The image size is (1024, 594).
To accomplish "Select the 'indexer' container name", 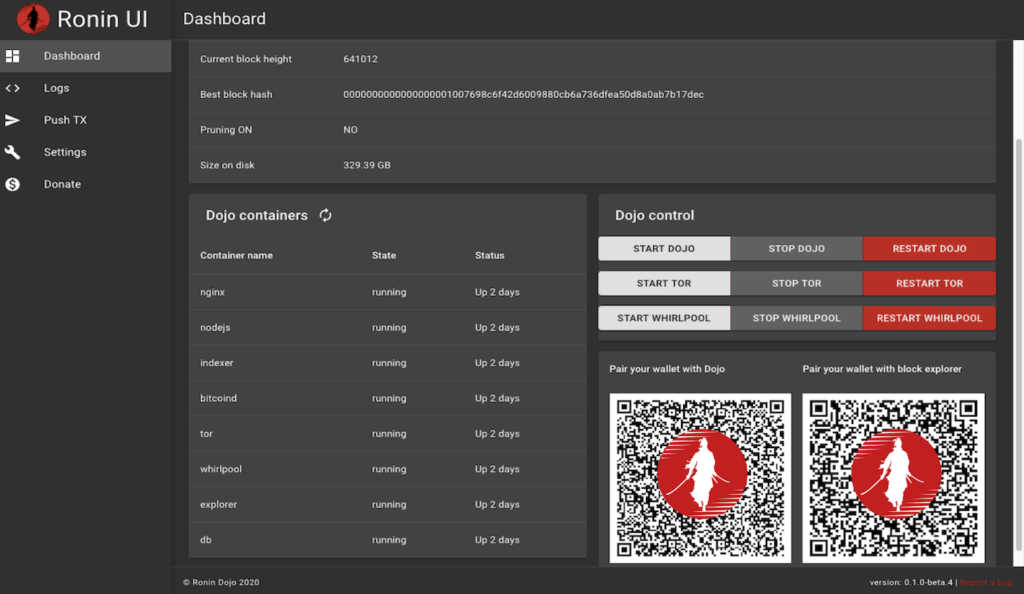I will [x=217, y=363].
